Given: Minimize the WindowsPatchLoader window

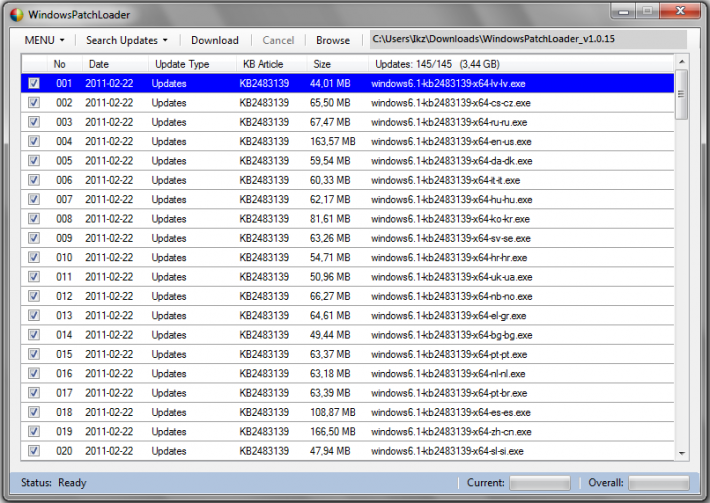Looking at the screenshot, I should coord(624,11).
